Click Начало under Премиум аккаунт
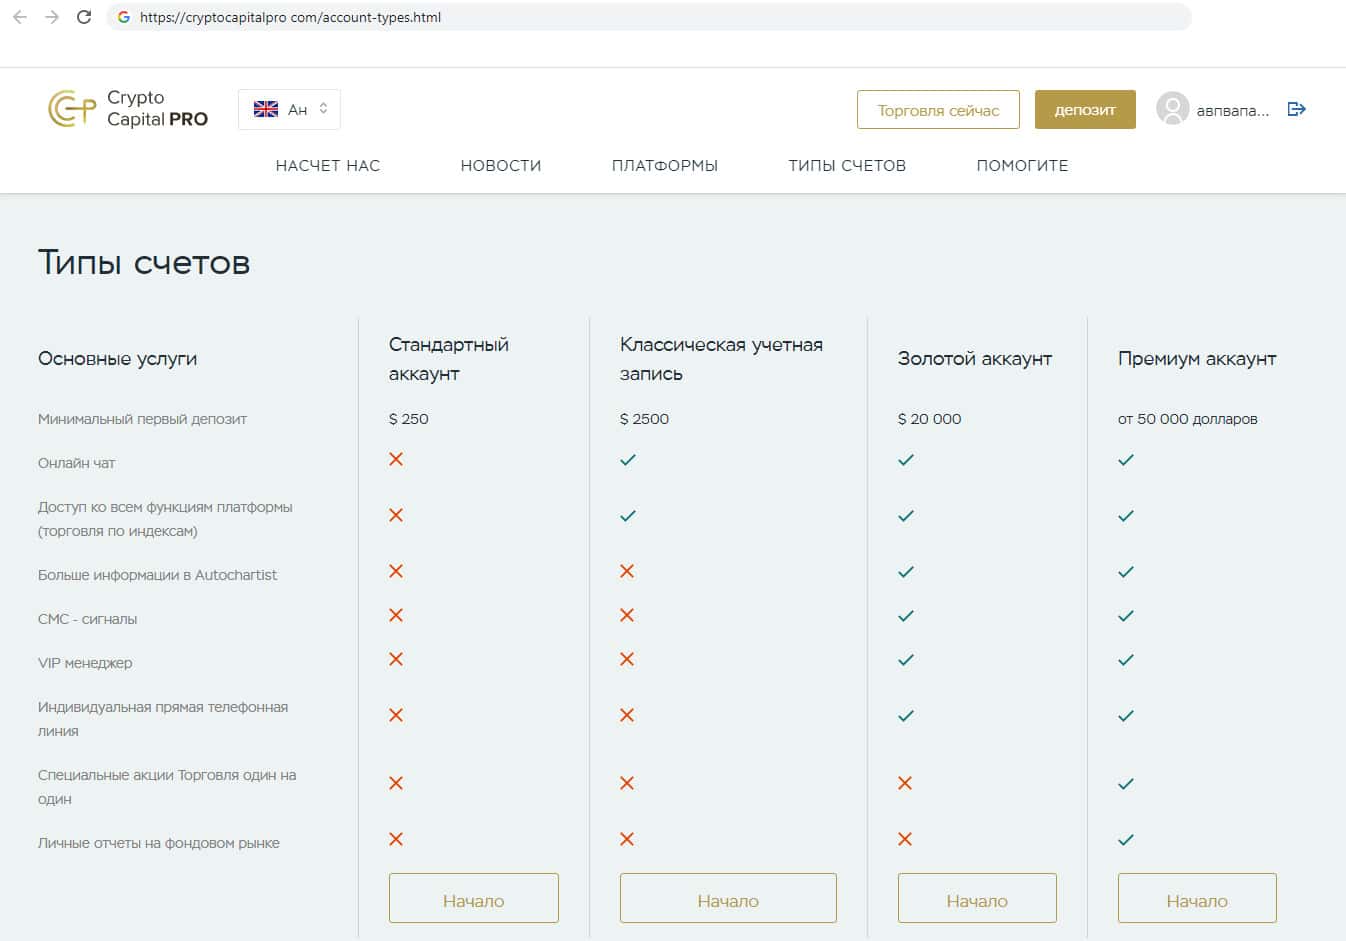 pos(1197,898)
